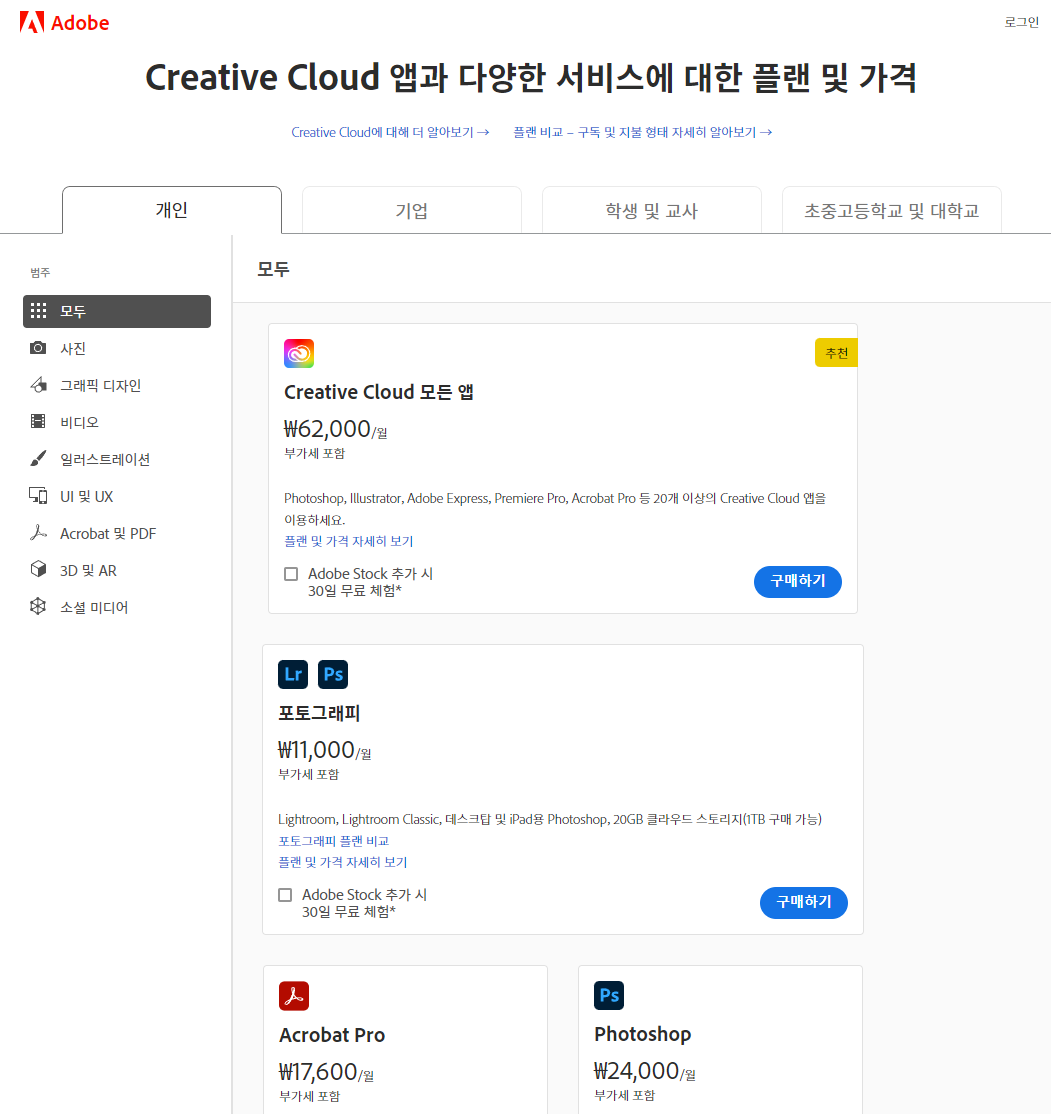Click the Acrobat Pro title

tap(332, 1035)
